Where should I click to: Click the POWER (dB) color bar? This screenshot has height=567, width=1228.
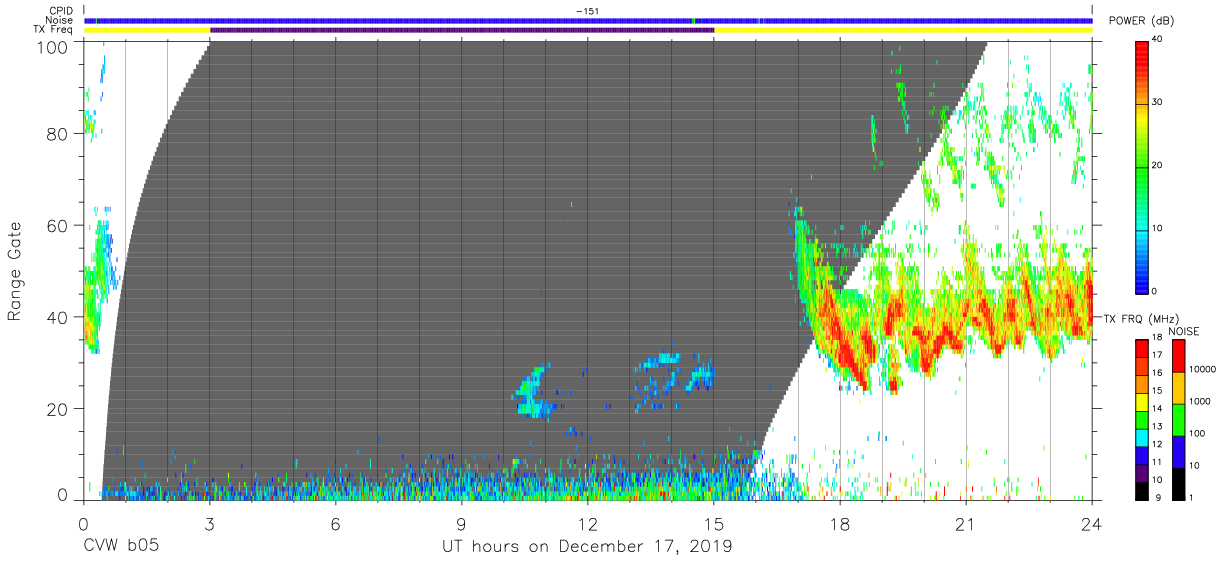point(1141,166)
